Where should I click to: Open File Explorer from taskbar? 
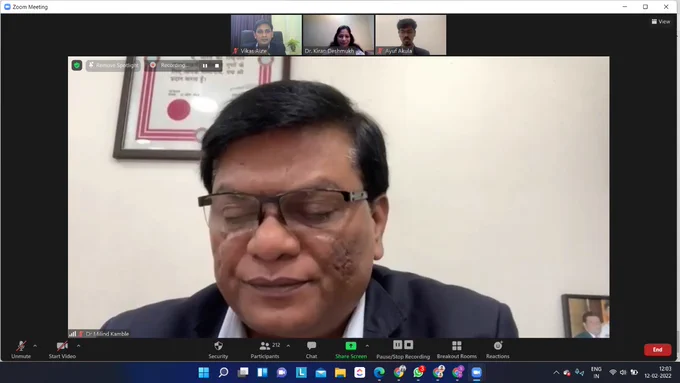(340, 373)
